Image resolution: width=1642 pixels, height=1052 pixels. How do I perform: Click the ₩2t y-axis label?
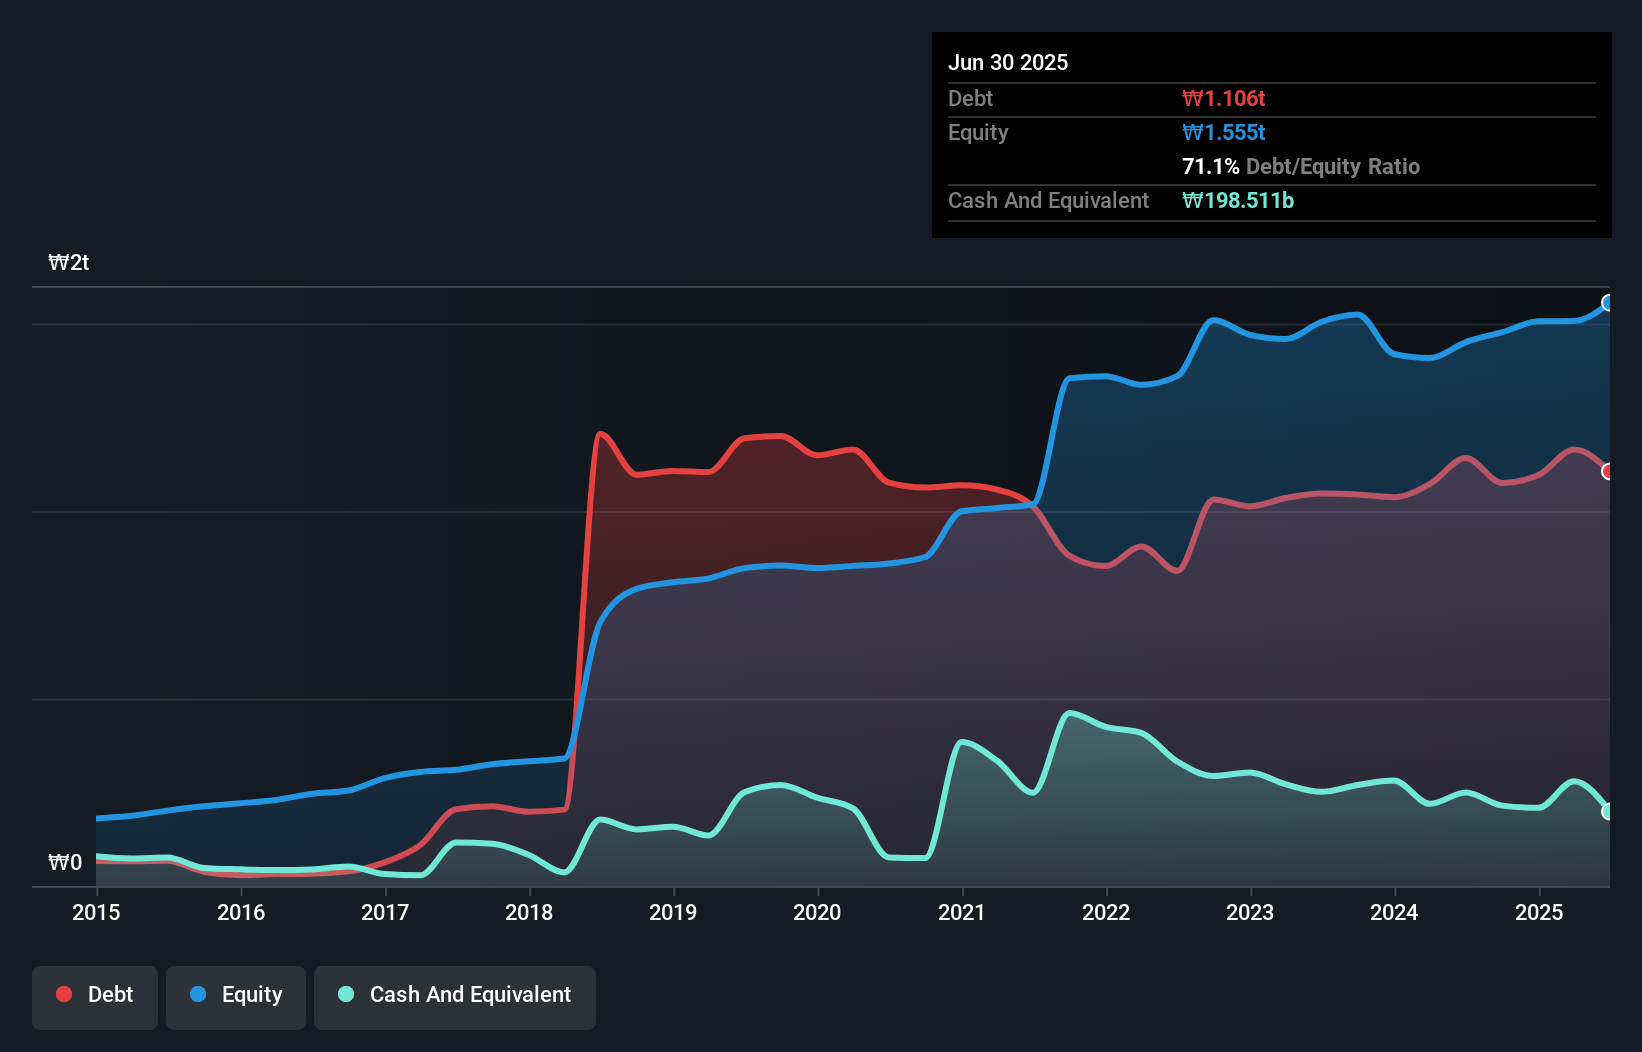click(x=69, y=263)
